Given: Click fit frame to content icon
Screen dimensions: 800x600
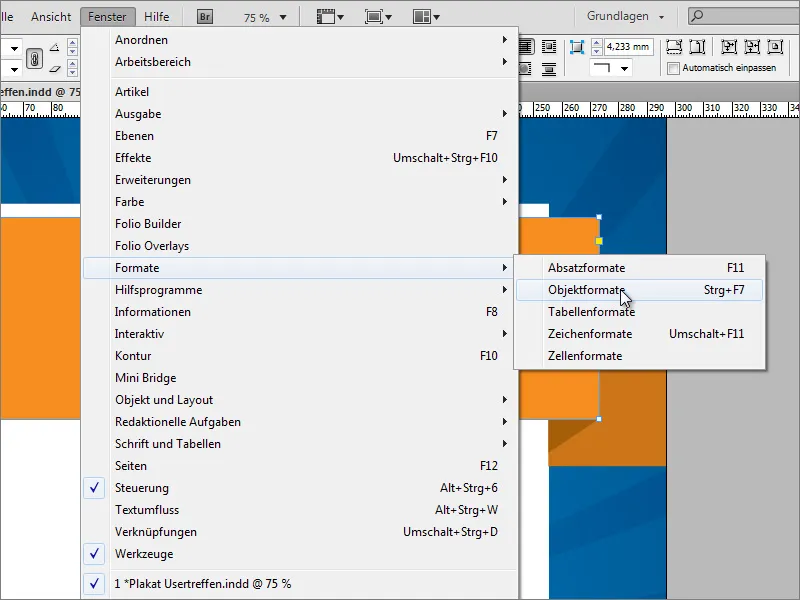Looking at the screenshot, I should coord(752,47).
